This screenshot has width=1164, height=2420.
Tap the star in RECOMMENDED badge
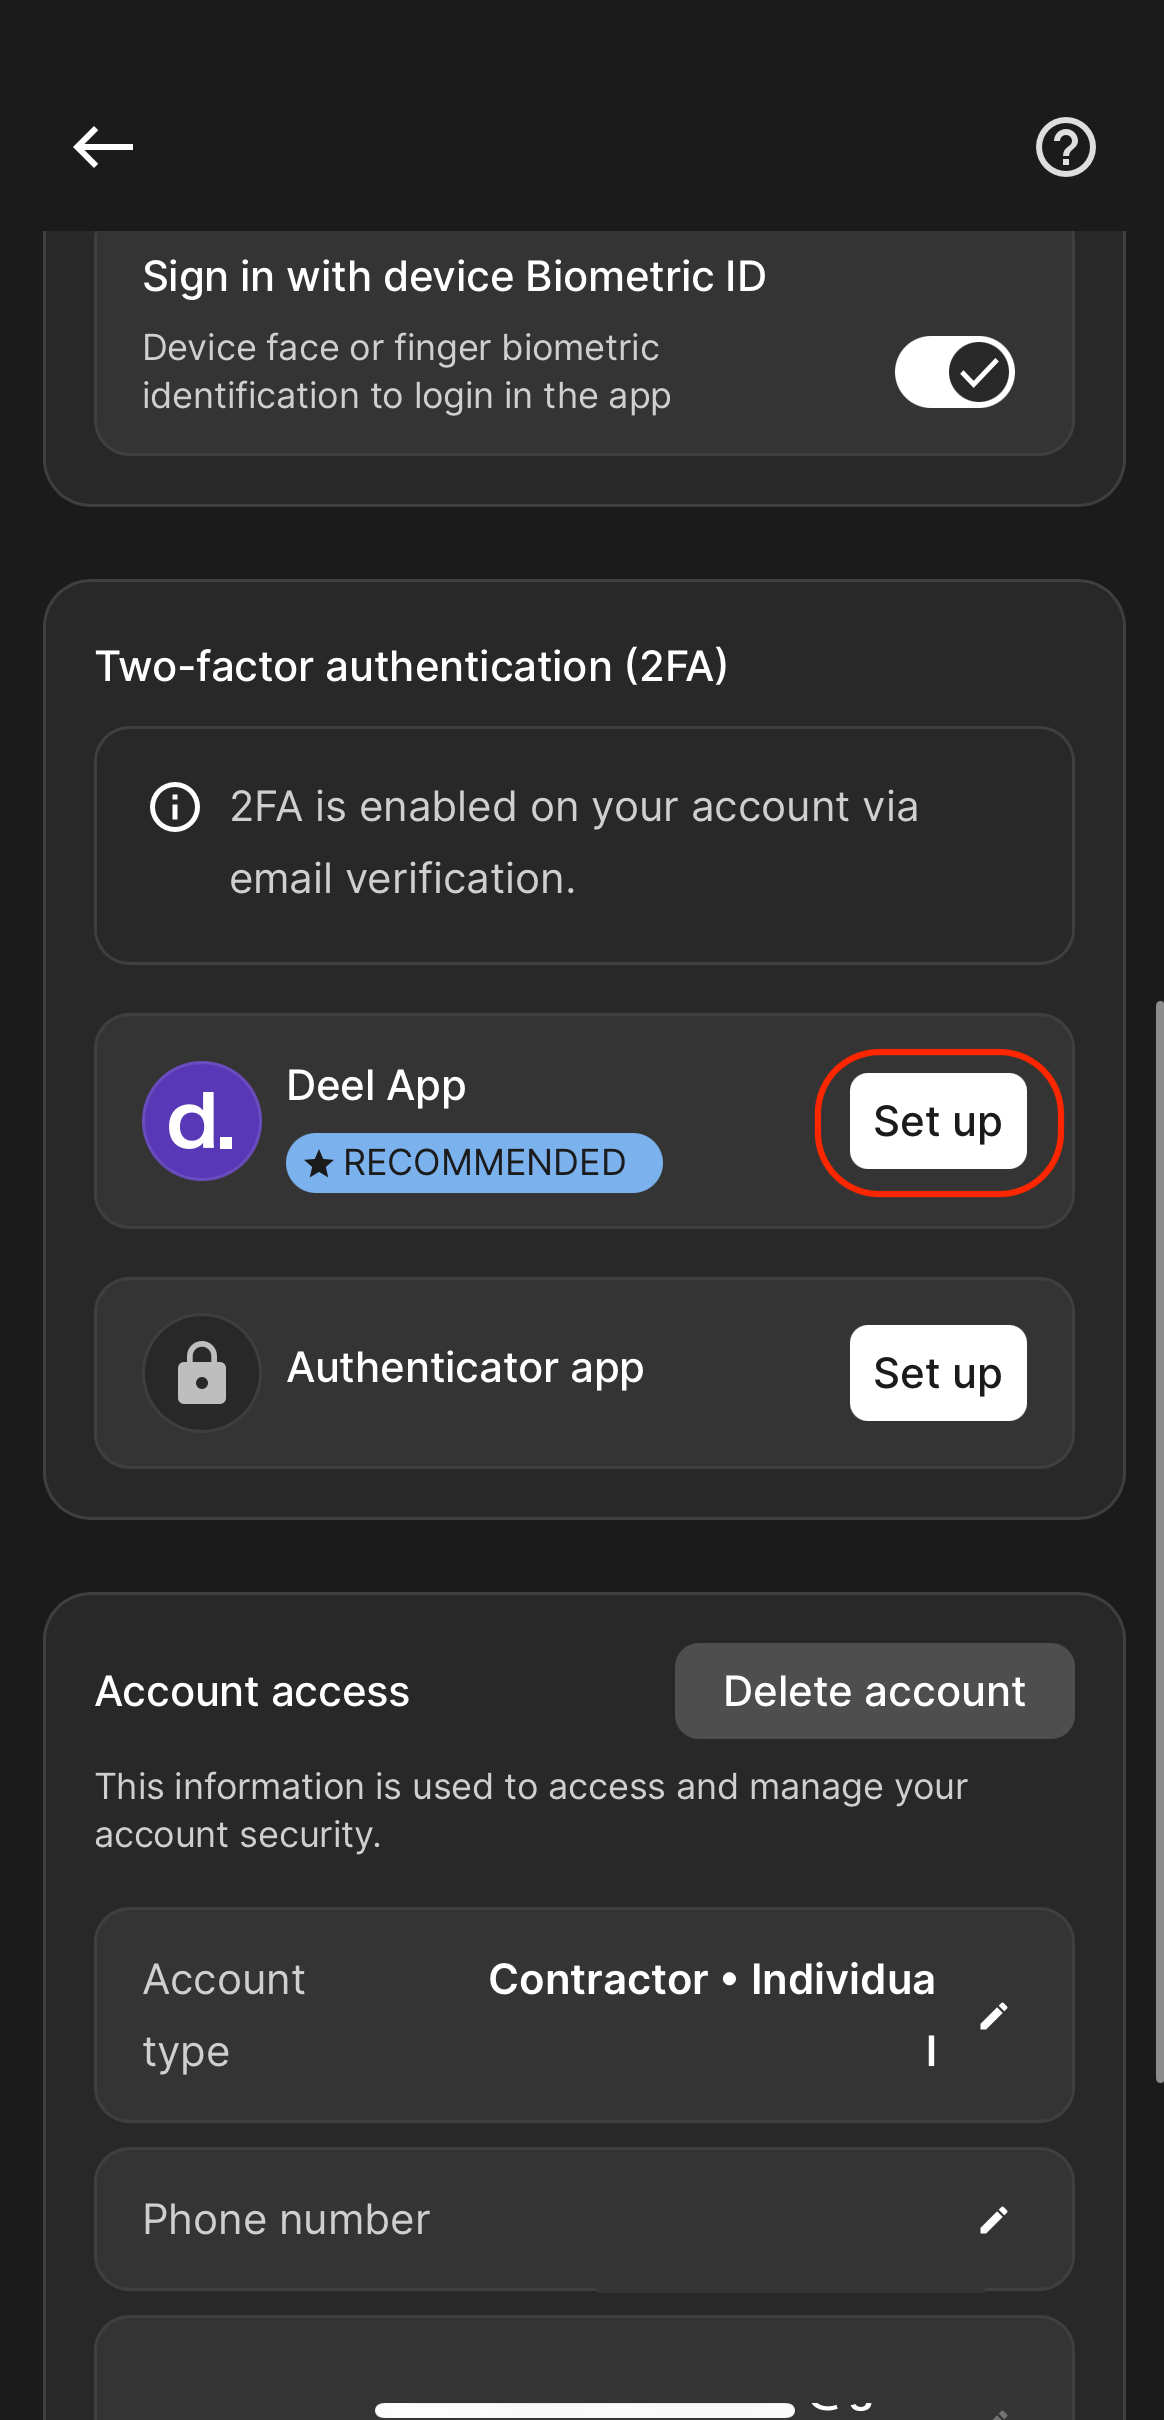pos(319,1163)
